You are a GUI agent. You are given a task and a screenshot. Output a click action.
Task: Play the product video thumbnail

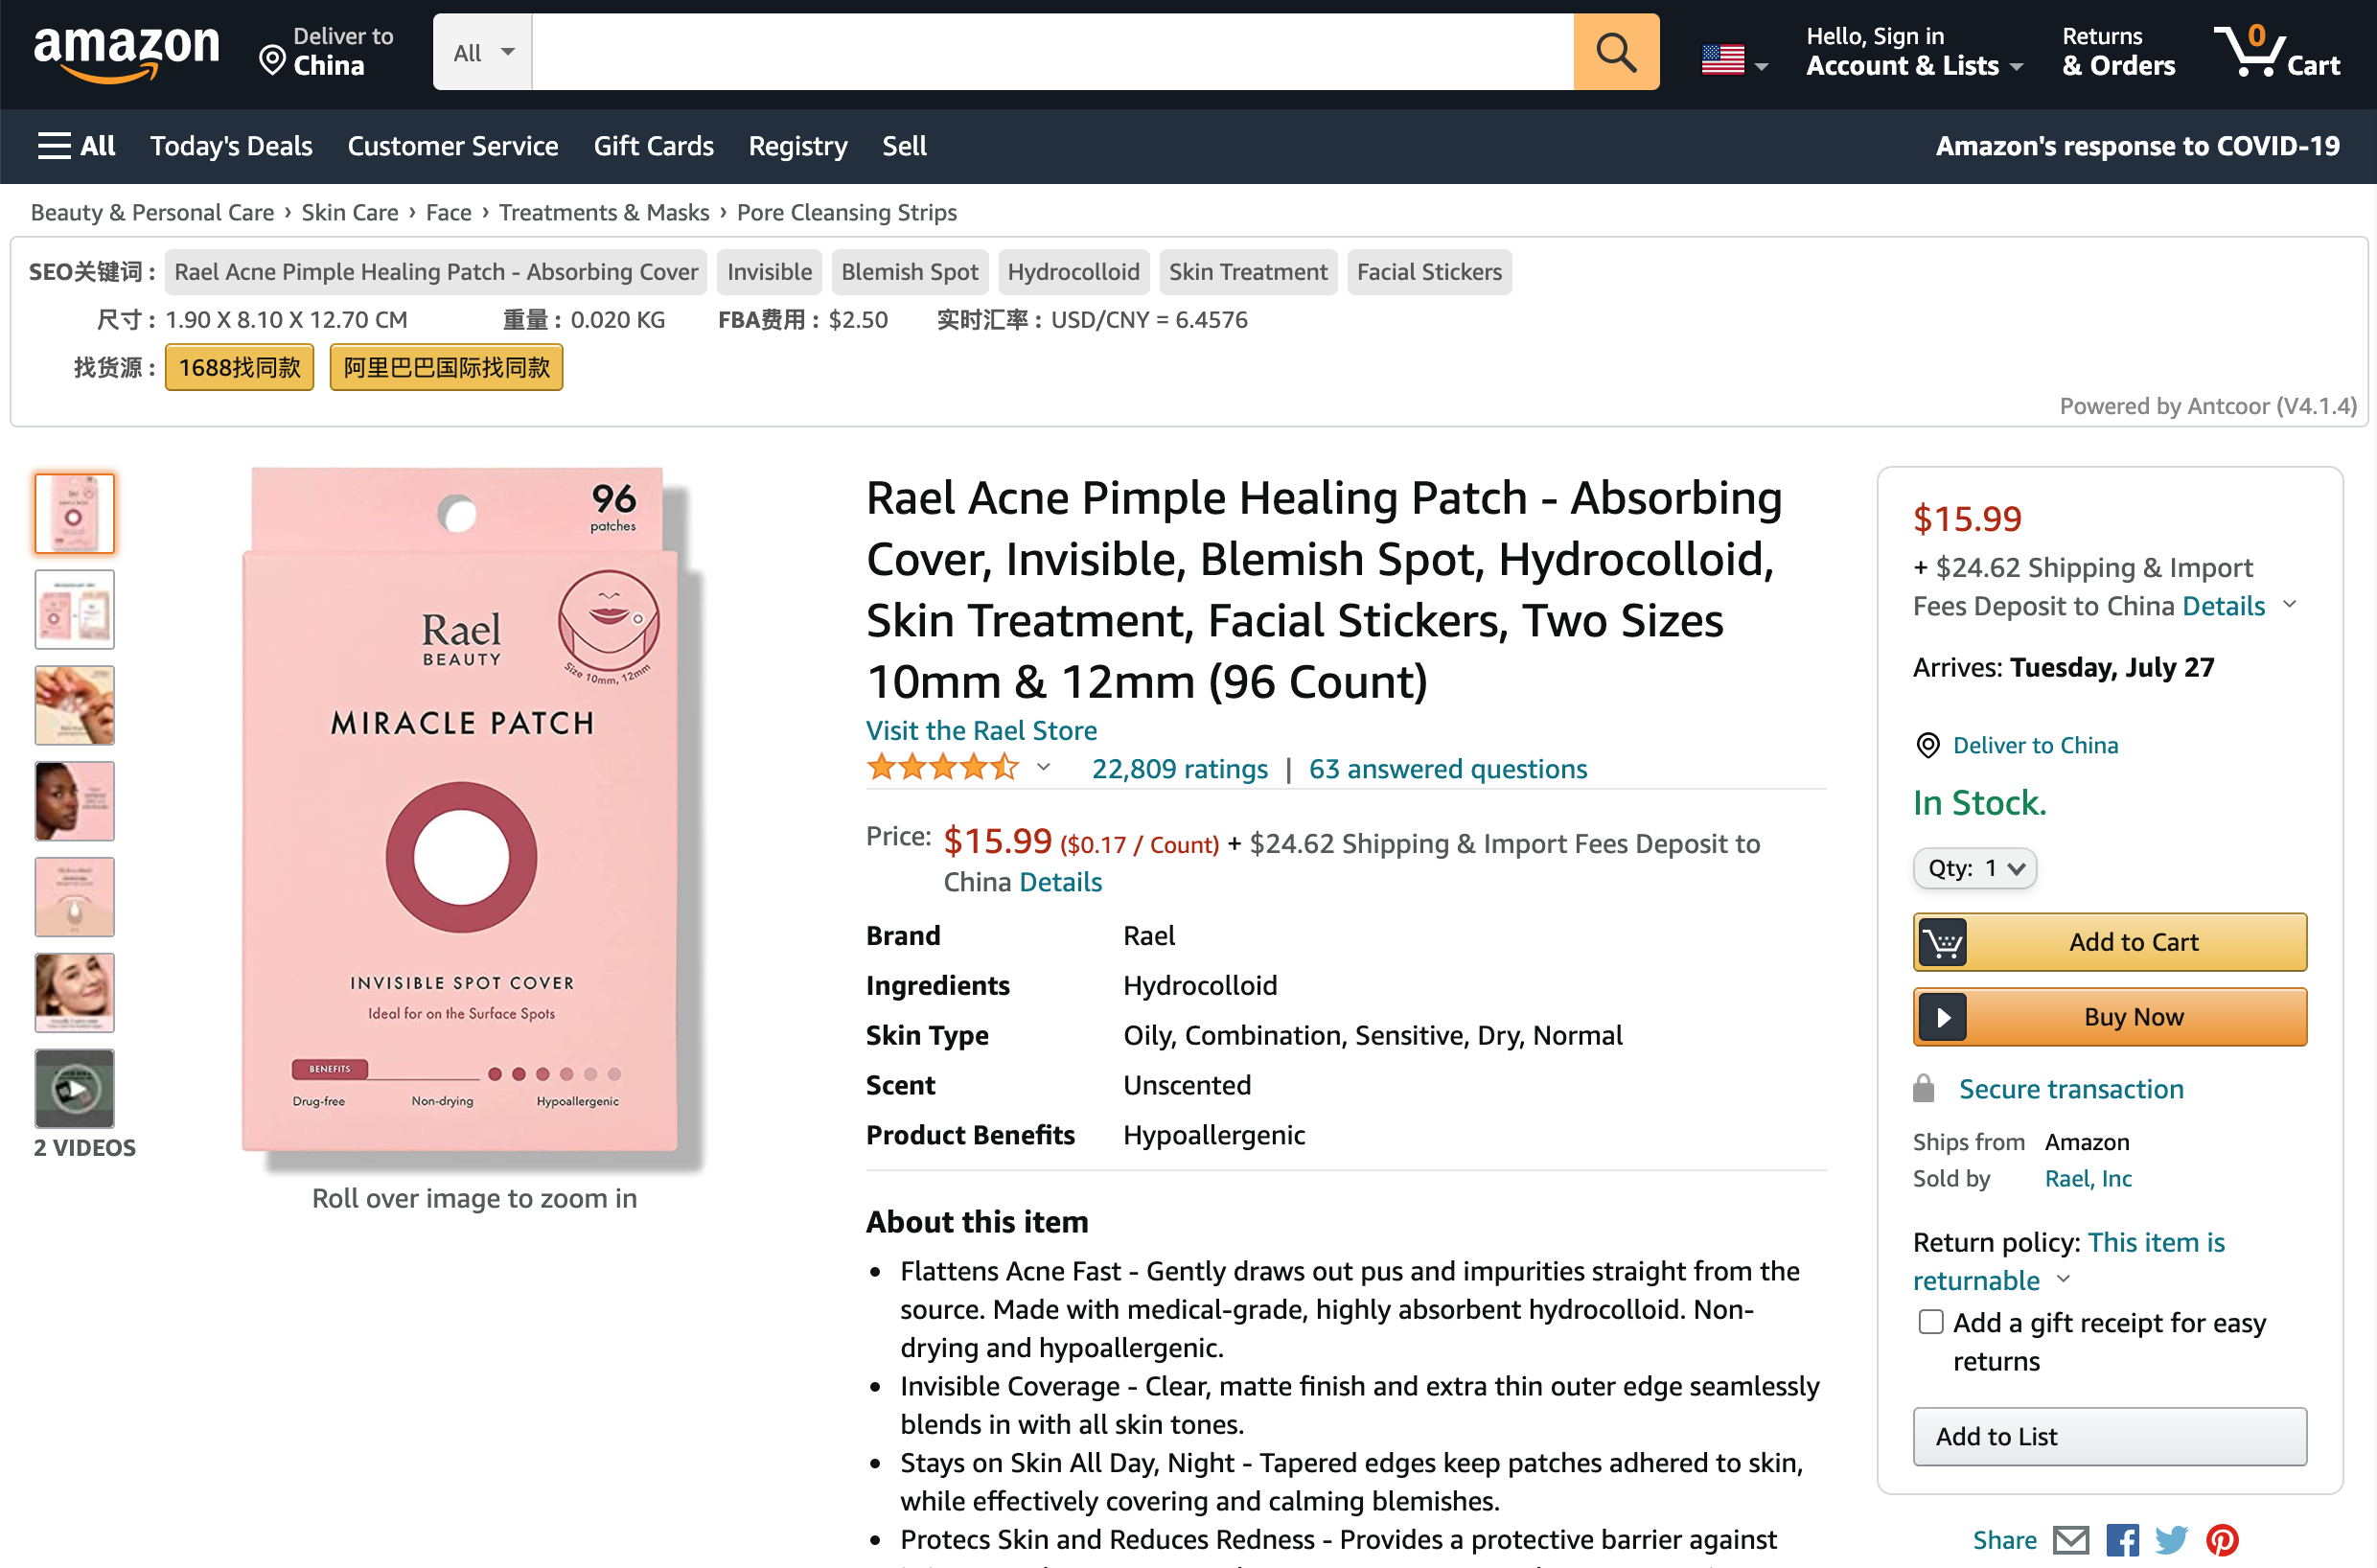75,1088
